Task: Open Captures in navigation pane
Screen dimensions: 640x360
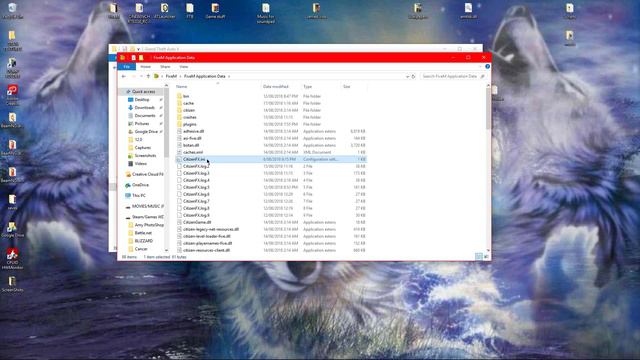Action: [x=142, y=148]
